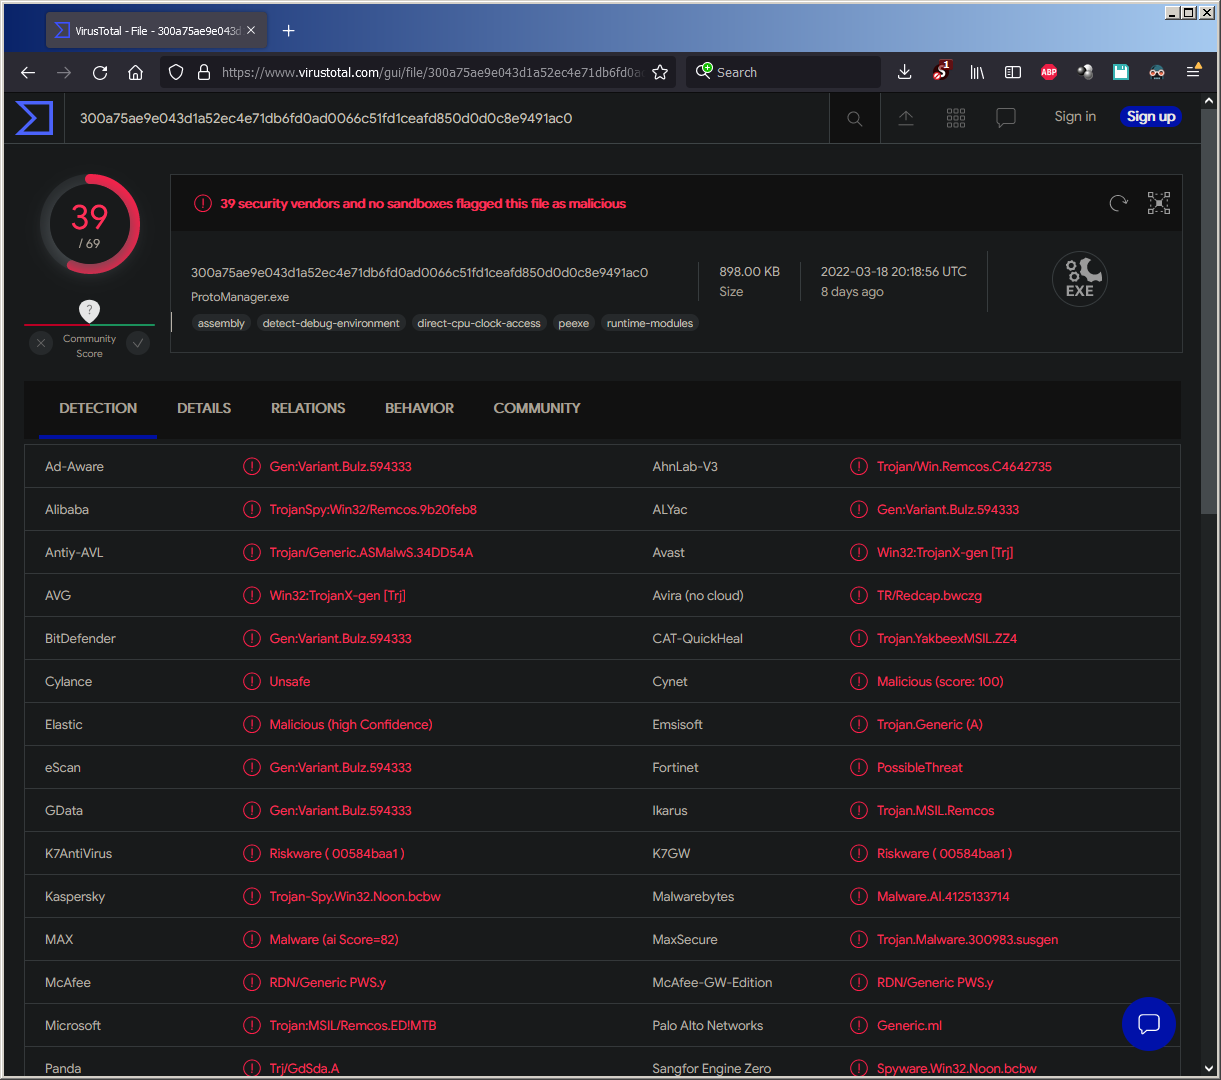
Task: Click the Alibaba vendor name
Action: (x=67, y=510)
